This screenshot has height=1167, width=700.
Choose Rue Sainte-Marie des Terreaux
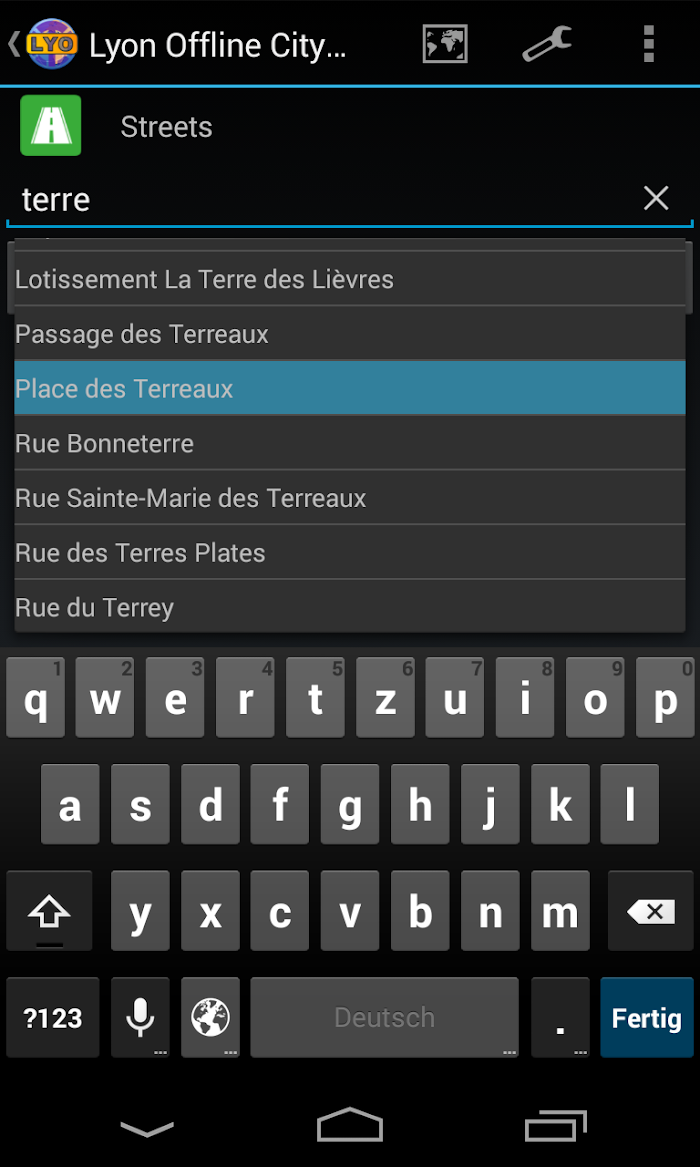coord(349,497)
